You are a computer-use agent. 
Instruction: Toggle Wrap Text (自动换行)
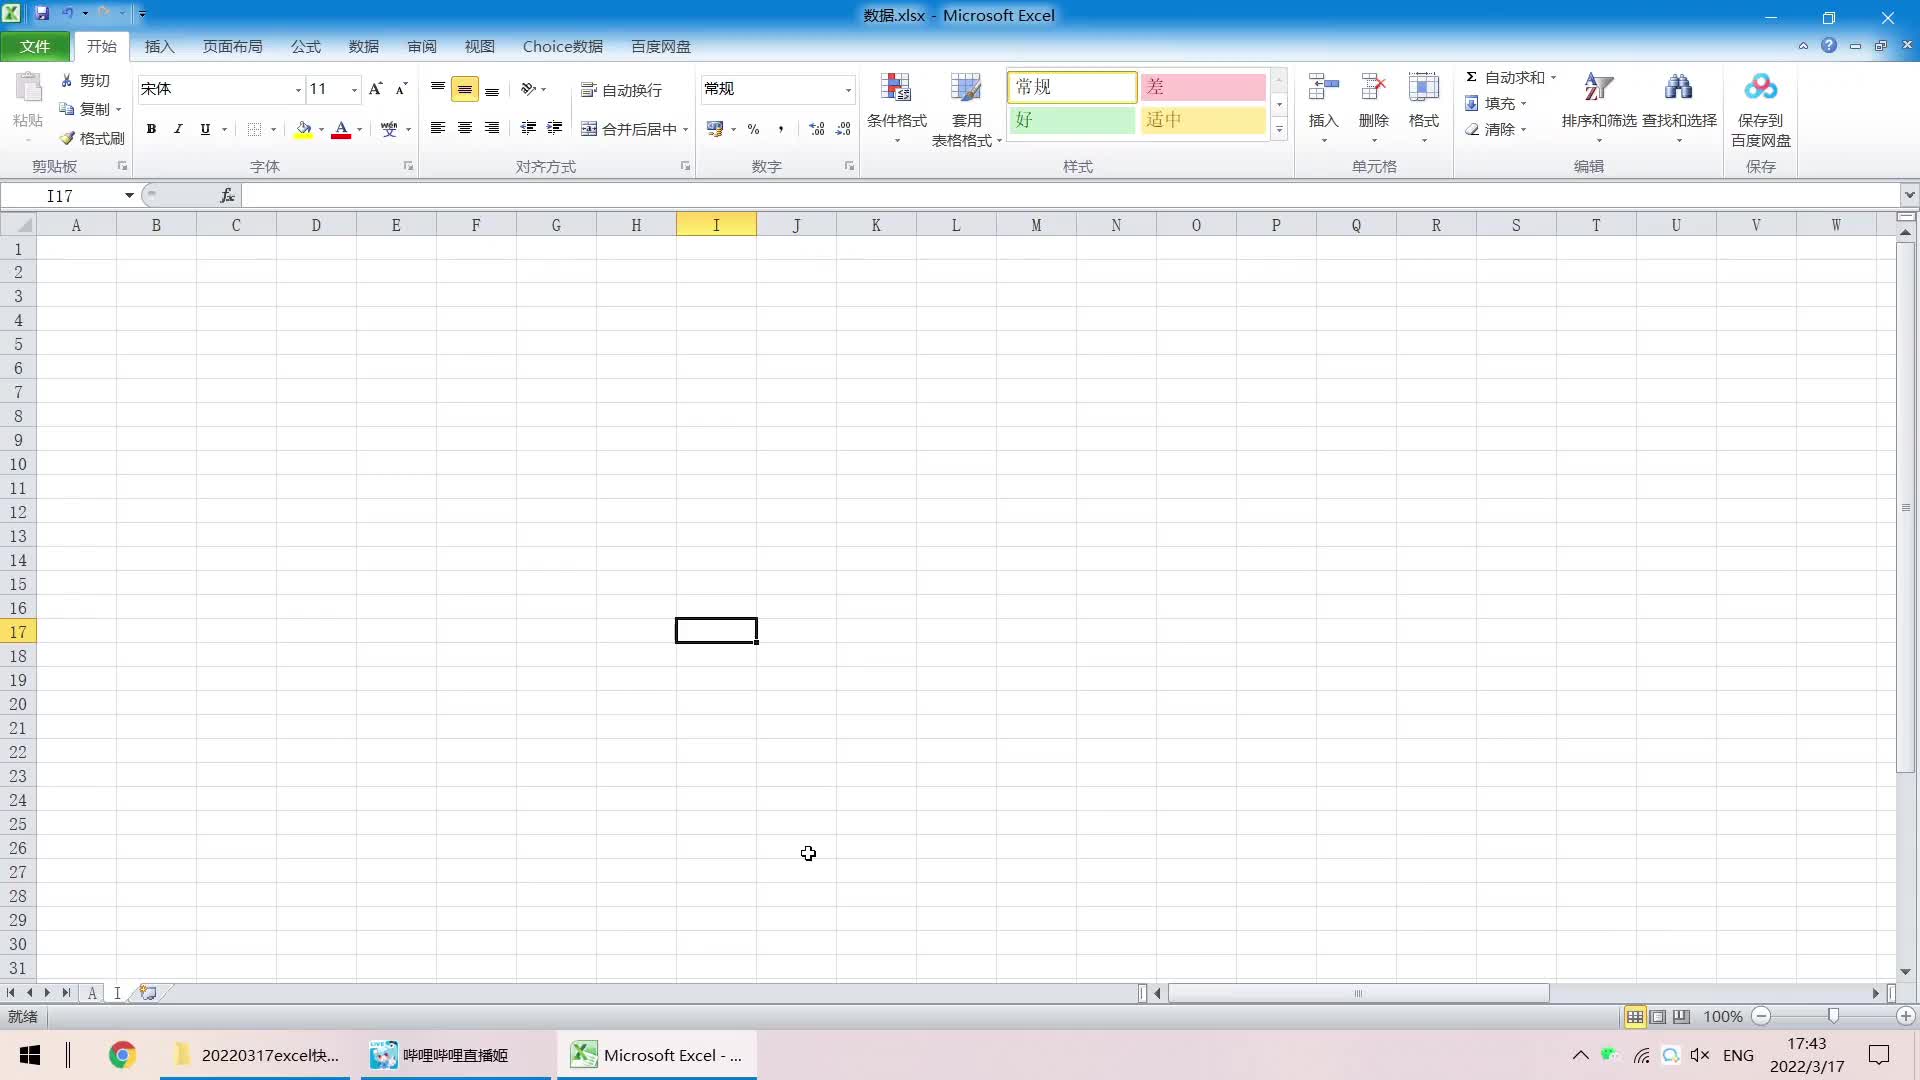(621, 90)
